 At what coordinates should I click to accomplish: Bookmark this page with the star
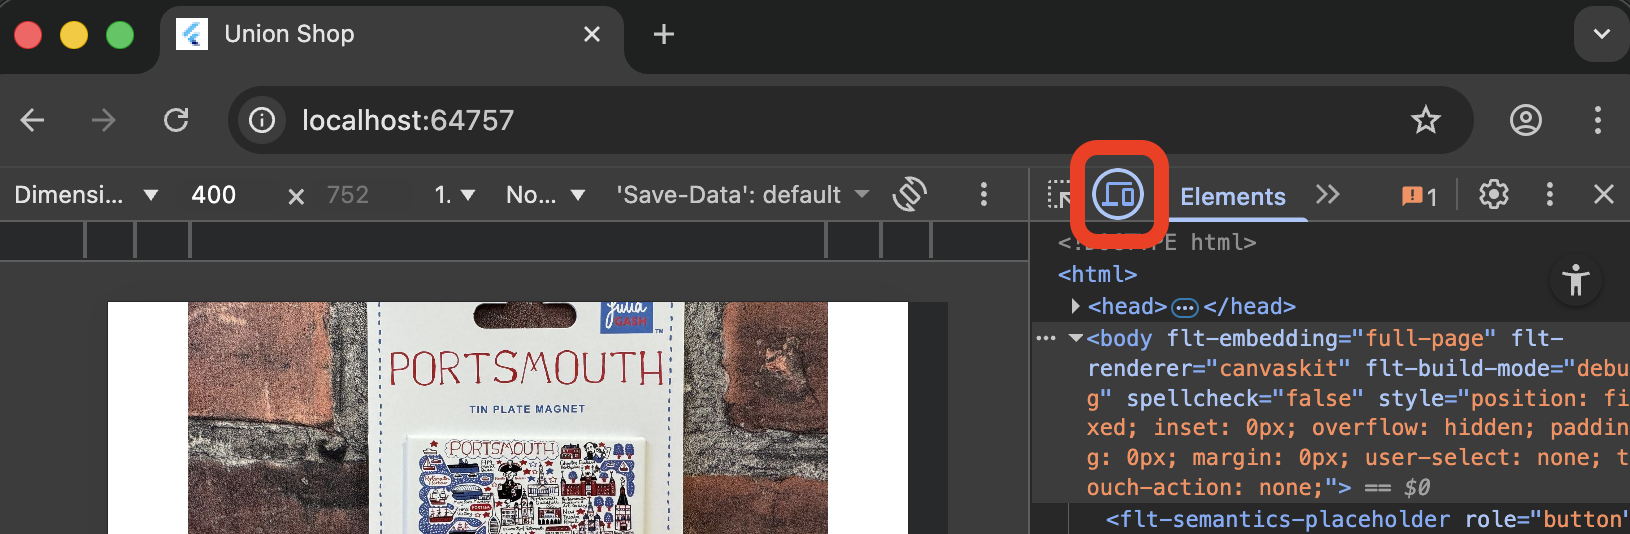click(x=1425, y=121)
